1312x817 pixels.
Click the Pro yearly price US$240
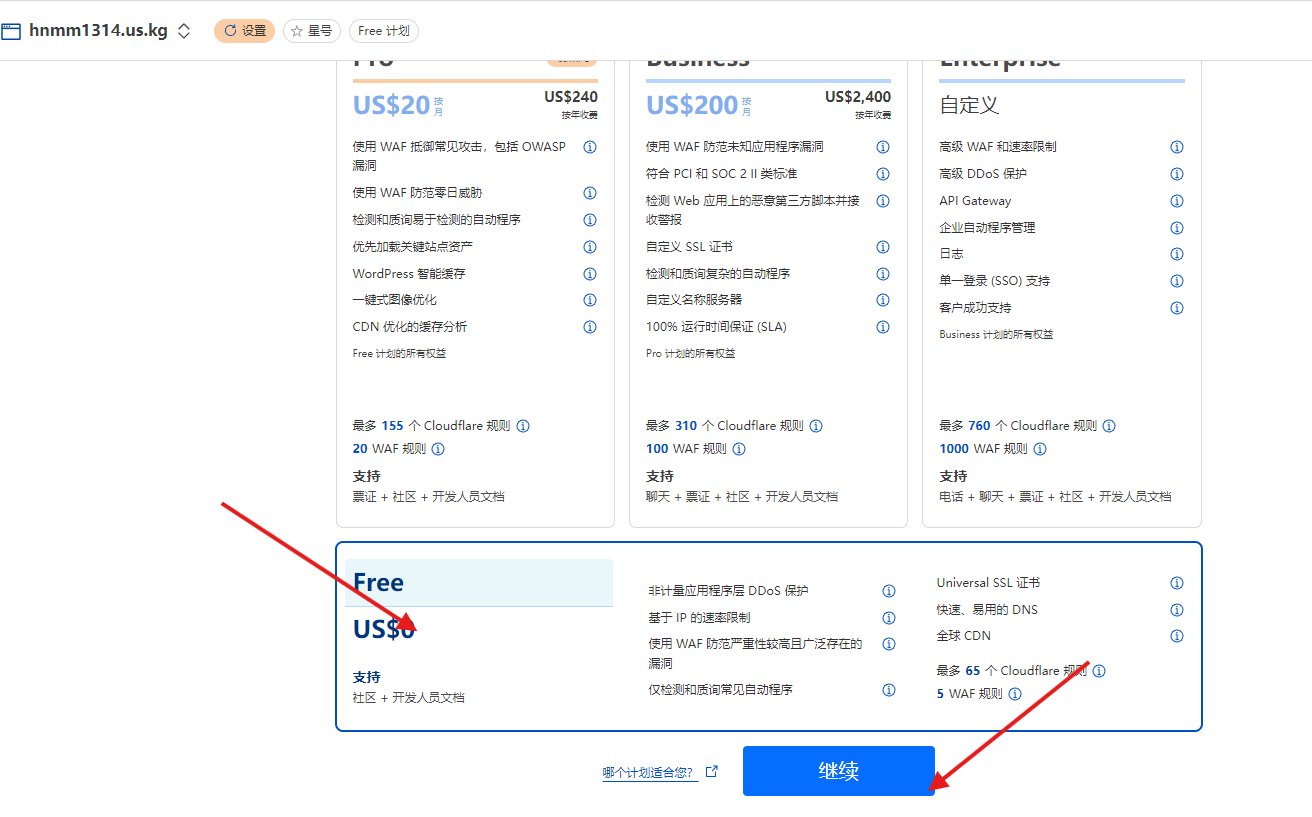point(571,97)
